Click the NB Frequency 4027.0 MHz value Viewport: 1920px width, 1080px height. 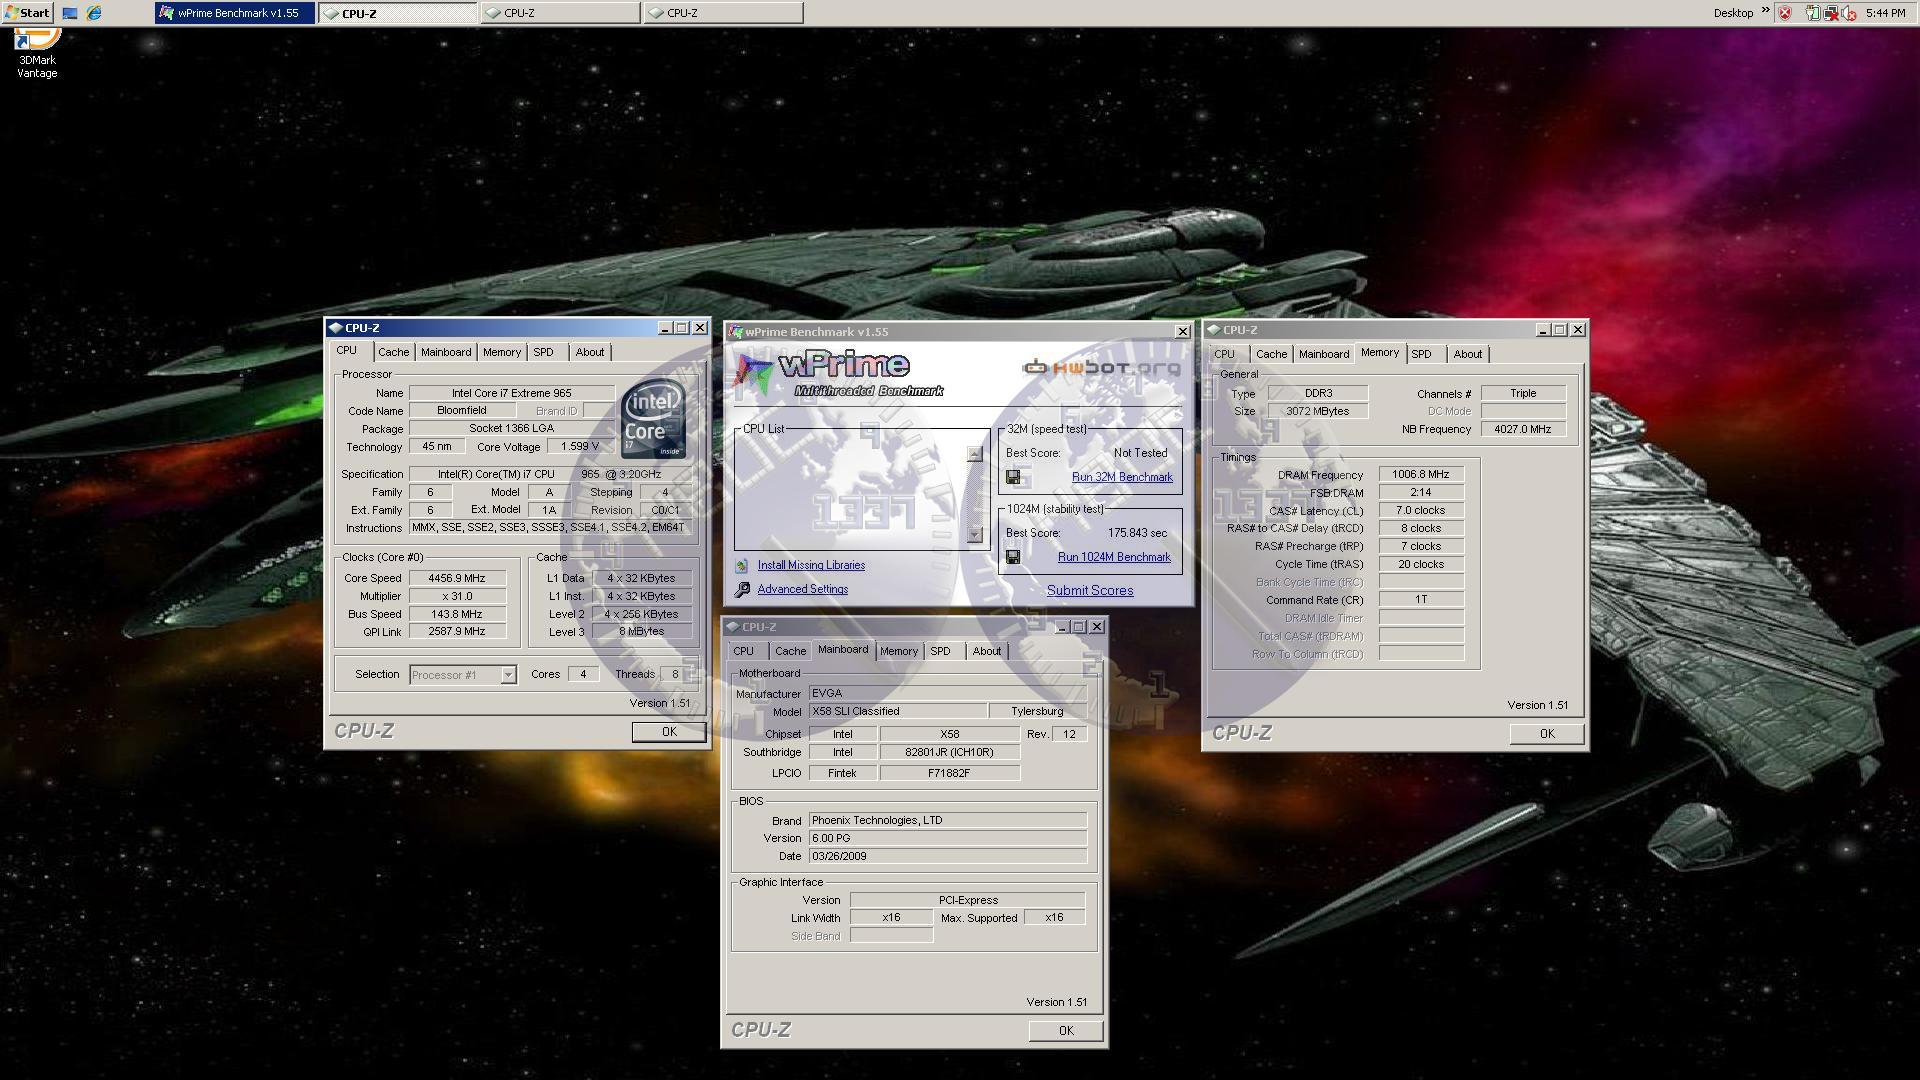1523,430
